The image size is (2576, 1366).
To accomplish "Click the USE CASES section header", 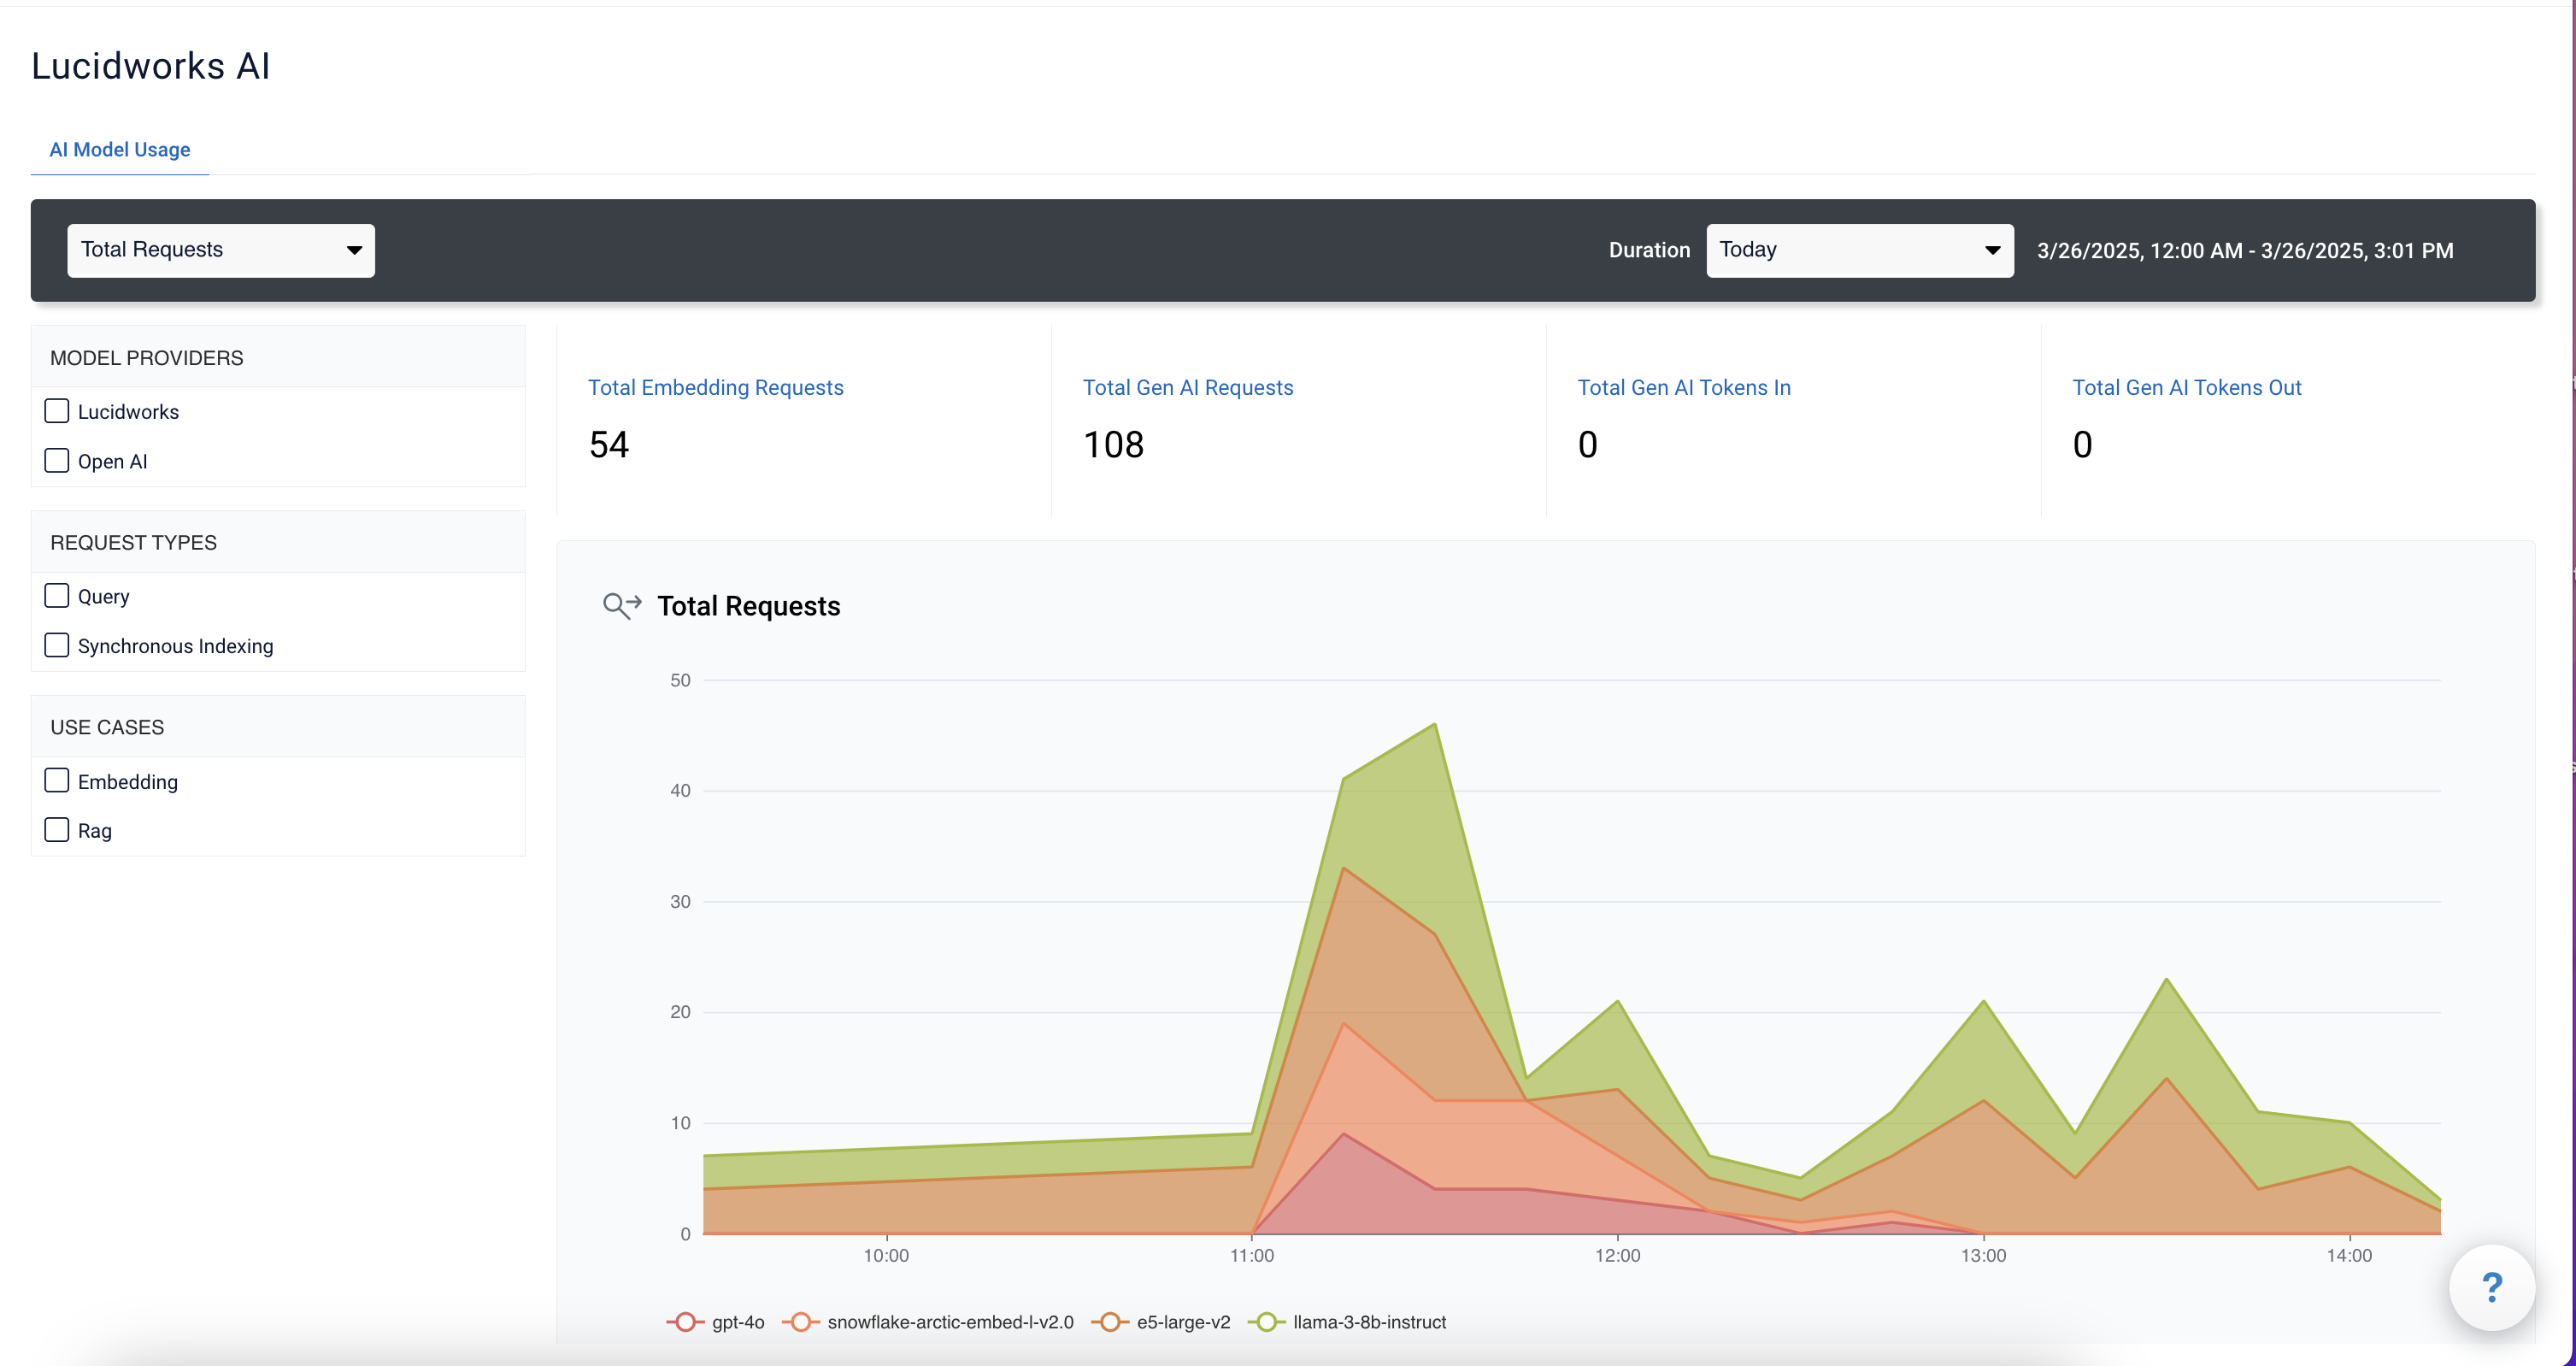I will pyautogui.click(x=107, y=727).
